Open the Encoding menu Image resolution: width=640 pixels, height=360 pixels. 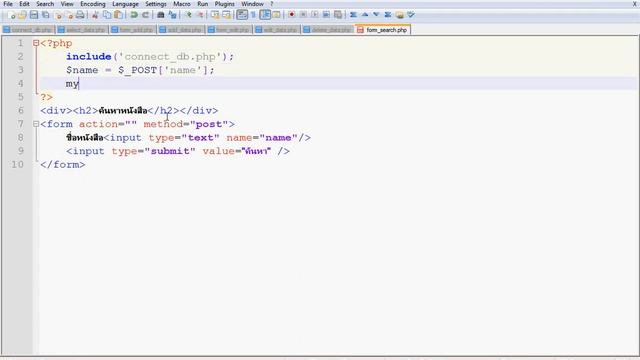[93, 4]
